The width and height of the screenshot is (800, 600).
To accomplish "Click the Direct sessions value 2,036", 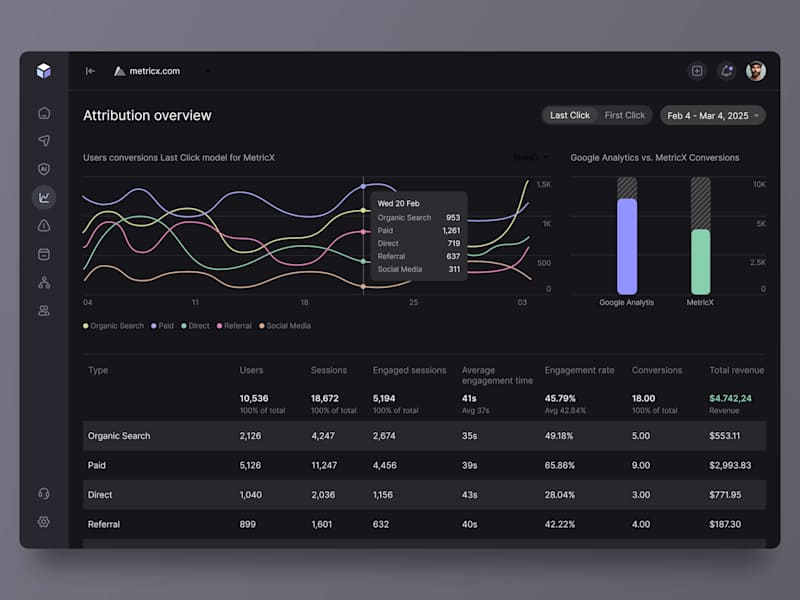I will (x=323, y=495).
